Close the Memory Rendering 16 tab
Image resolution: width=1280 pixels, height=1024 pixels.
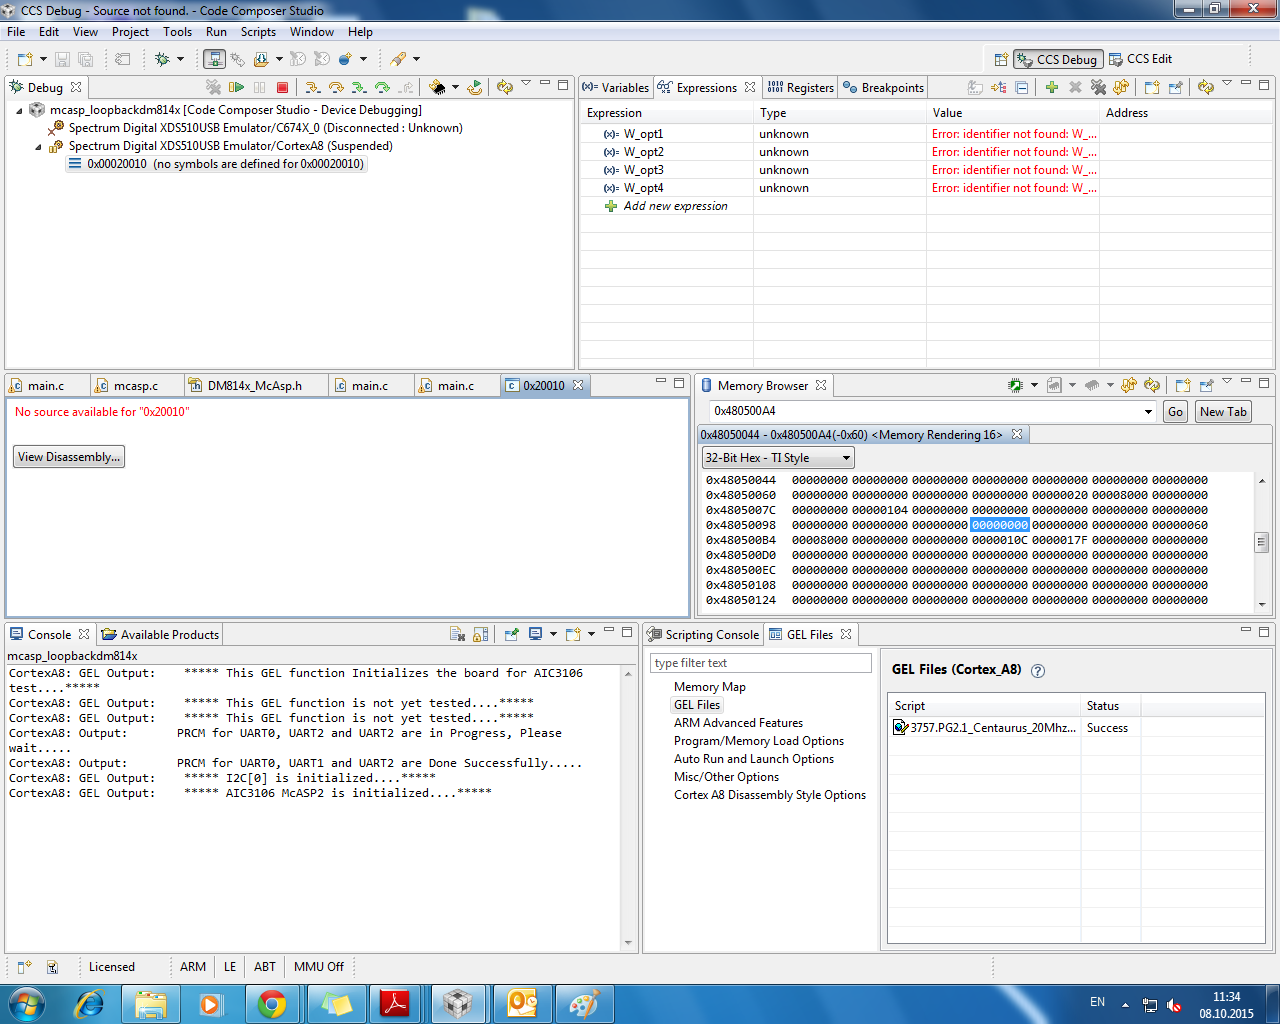coord(1017,434)
